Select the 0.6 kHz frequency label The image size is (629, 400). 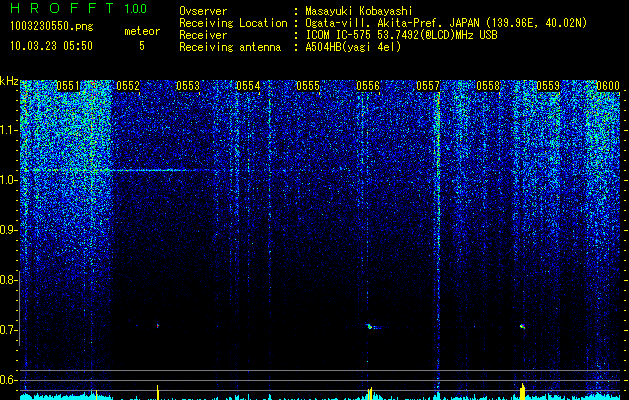tap(9, 380)
